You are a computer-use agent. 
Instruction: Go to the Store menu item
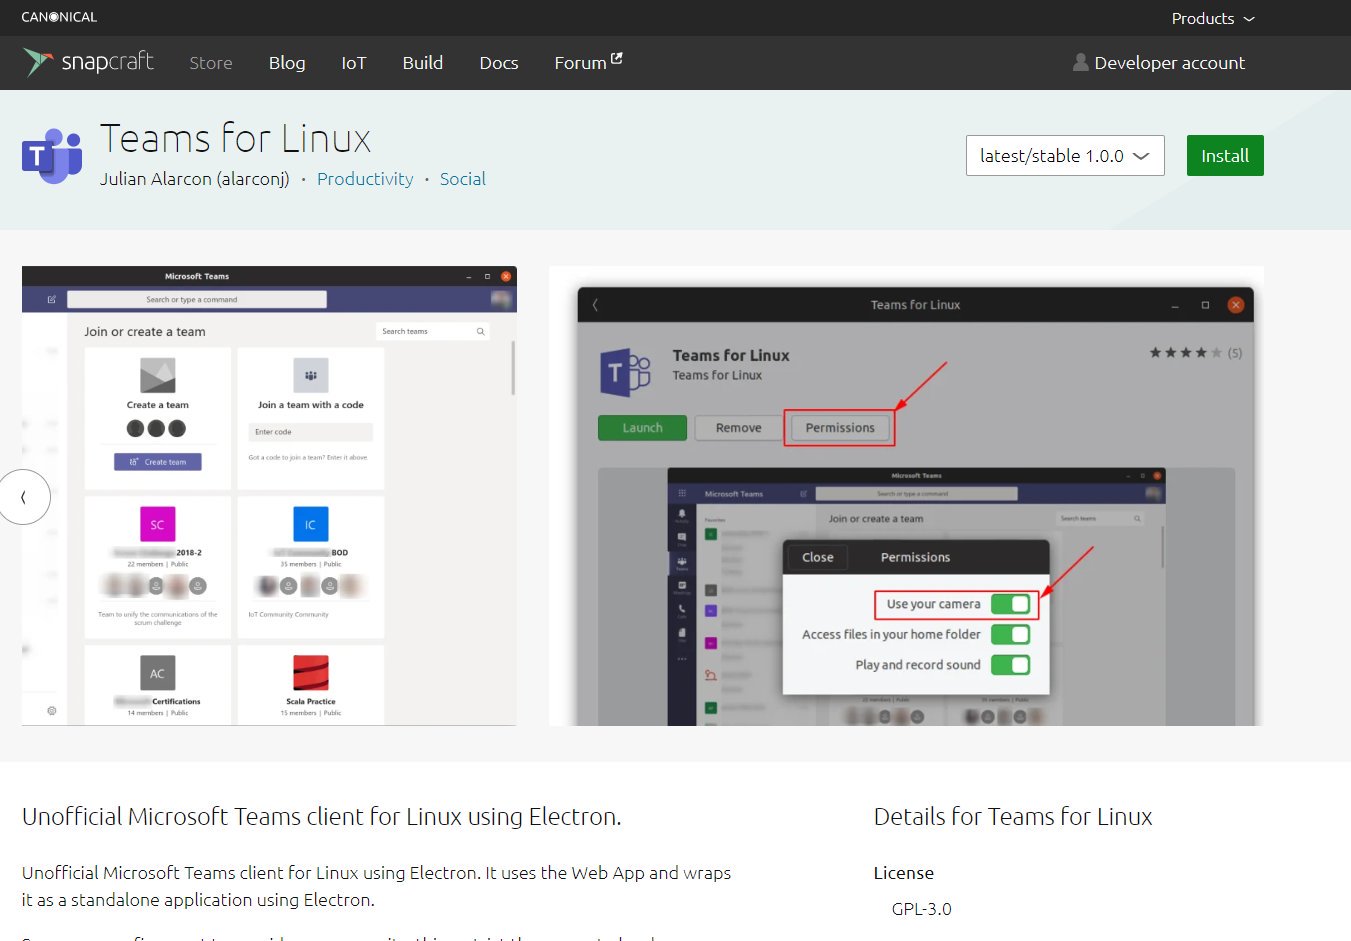(x=211, y=63)
